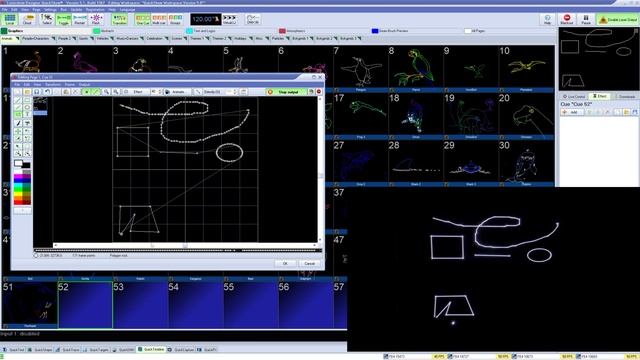
Task: Open the Vehicles tab dropdown arrow
Action: (x=112, y=38)
